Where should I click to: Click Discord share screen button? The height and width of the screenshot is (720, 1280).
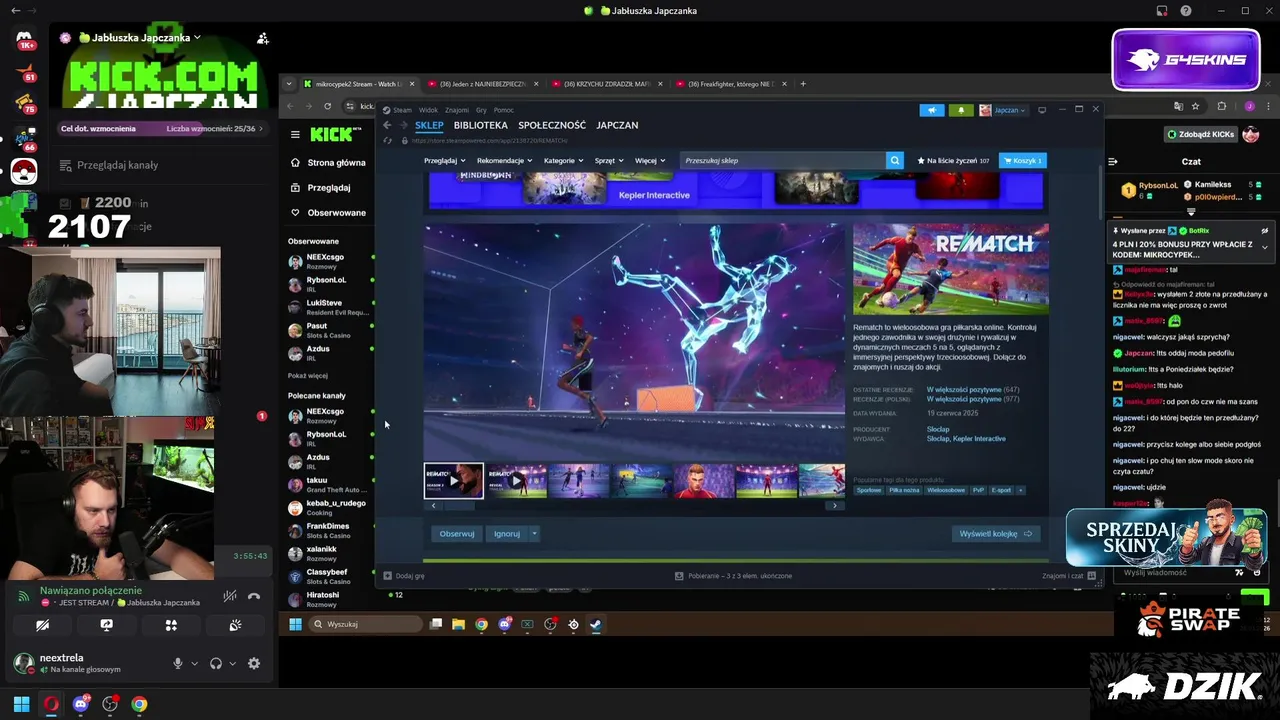pos(107,625)
